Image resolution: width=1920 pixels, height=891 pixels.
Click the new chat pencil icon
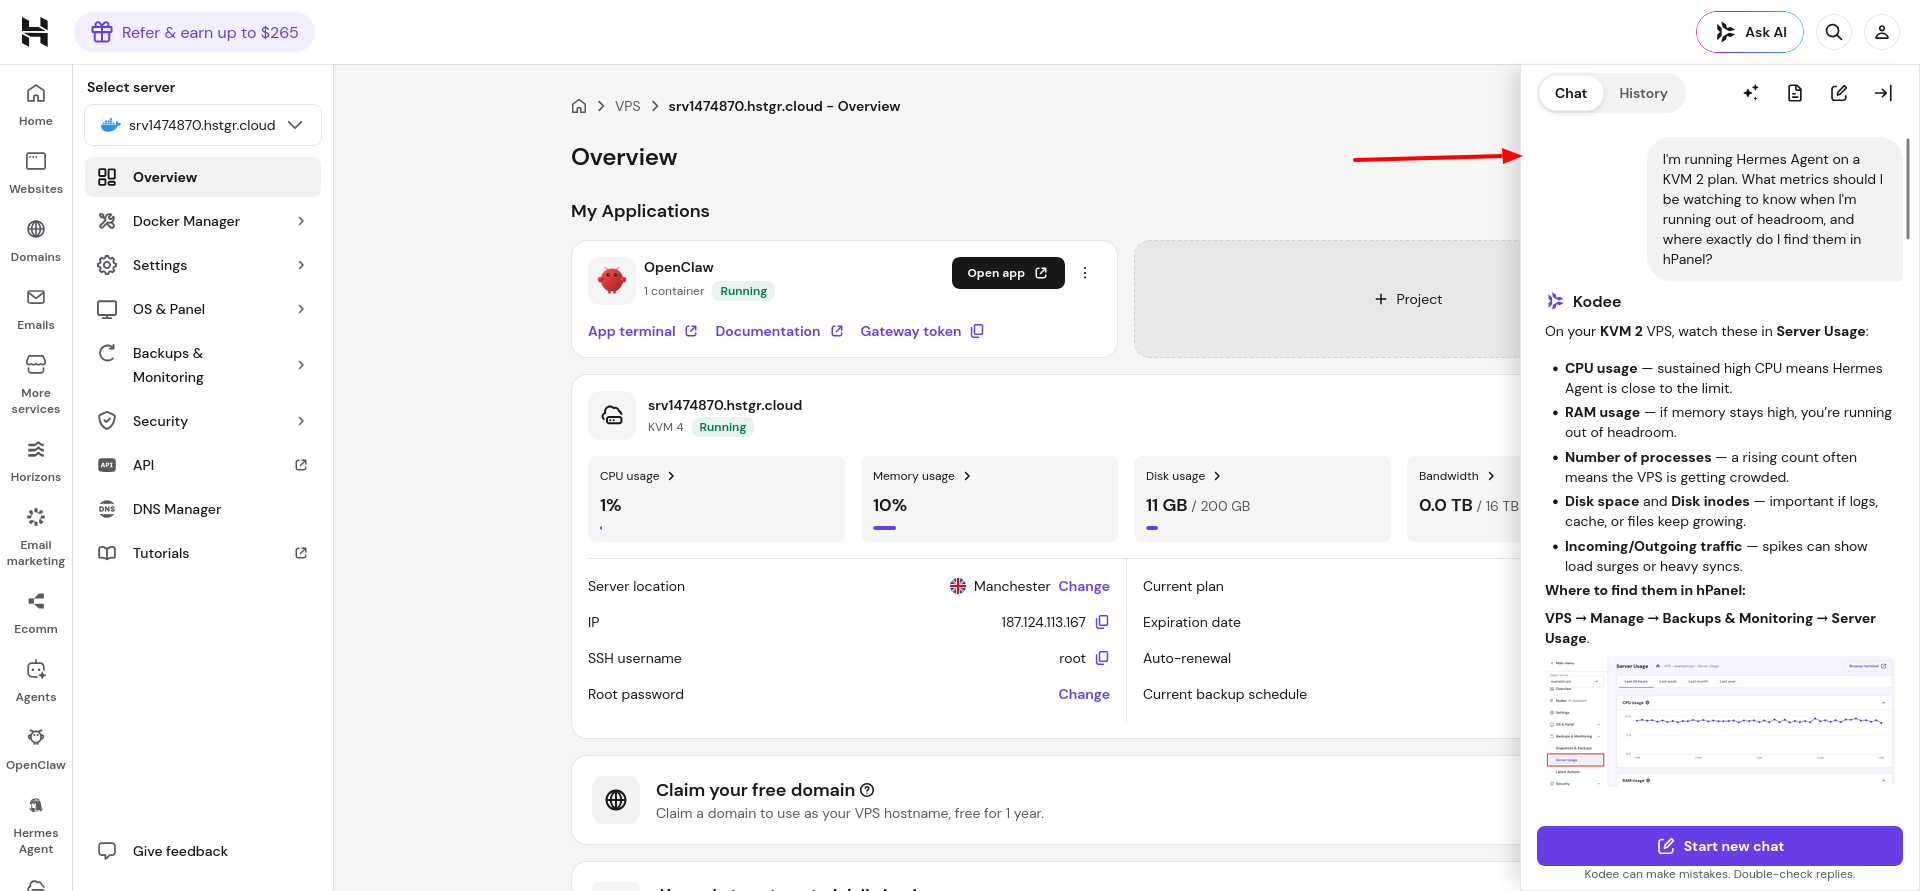(x=1839, y=93)
